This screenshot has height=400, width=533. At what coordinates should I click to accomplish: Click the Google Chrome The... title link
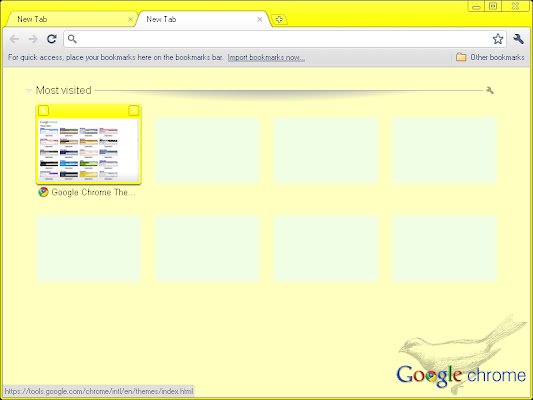(93, 192)
